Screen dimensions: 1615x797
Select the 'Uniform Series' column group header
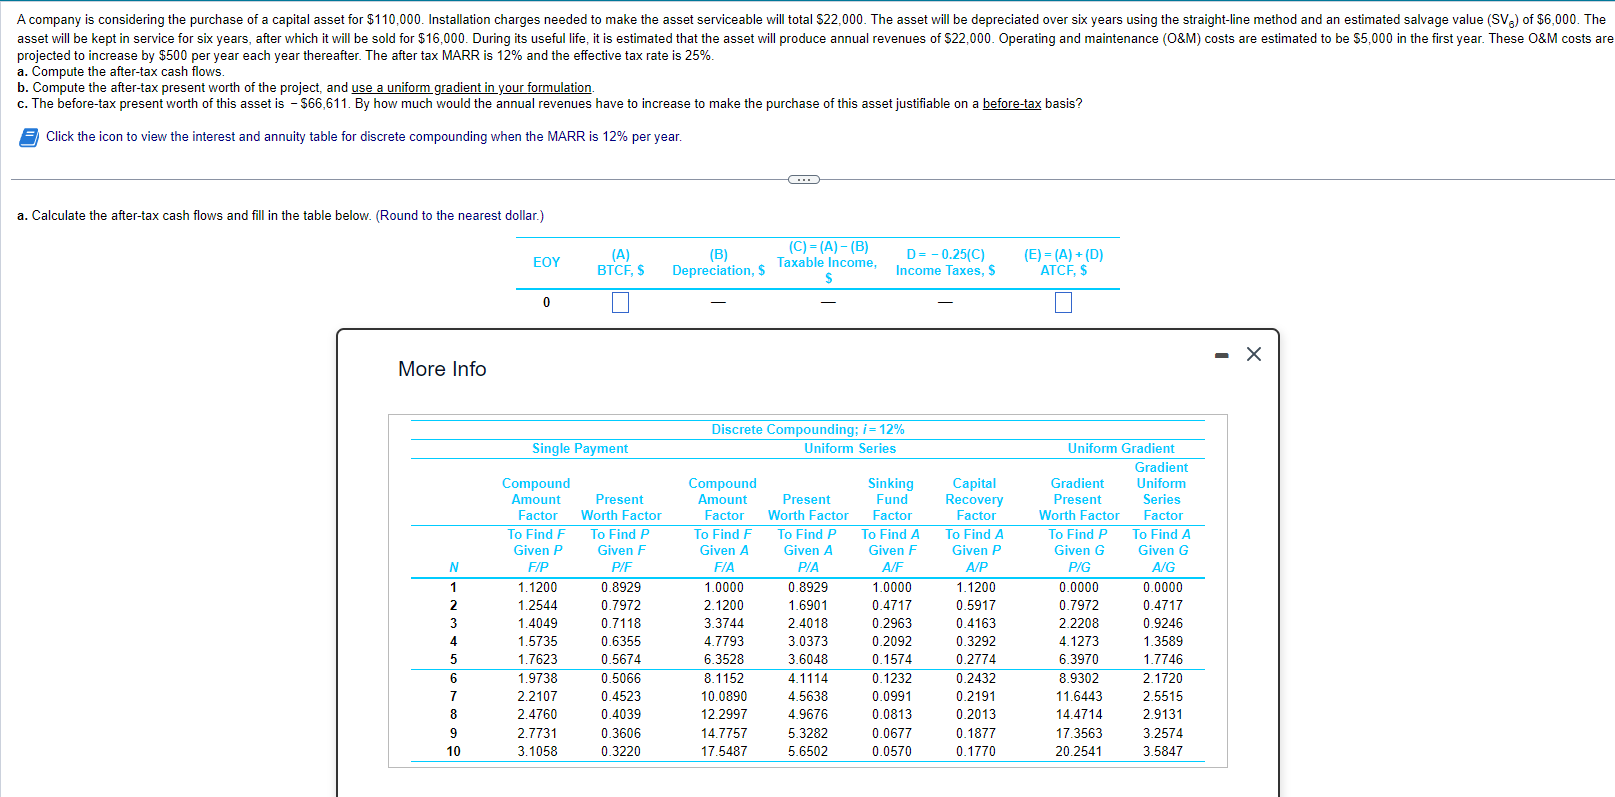coord(850,448)
